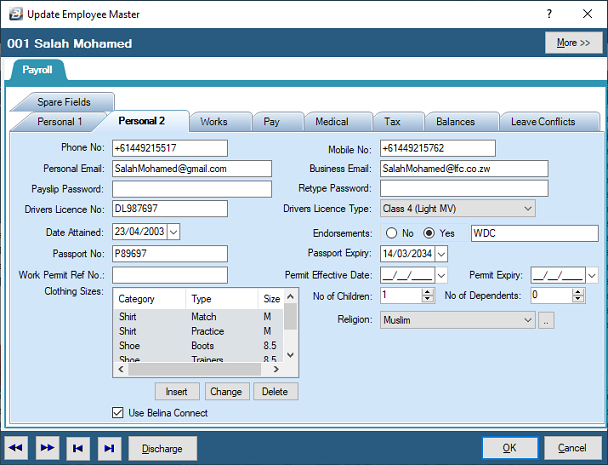
Task: Switch to Pay tab
Action: tap(271, 122)
